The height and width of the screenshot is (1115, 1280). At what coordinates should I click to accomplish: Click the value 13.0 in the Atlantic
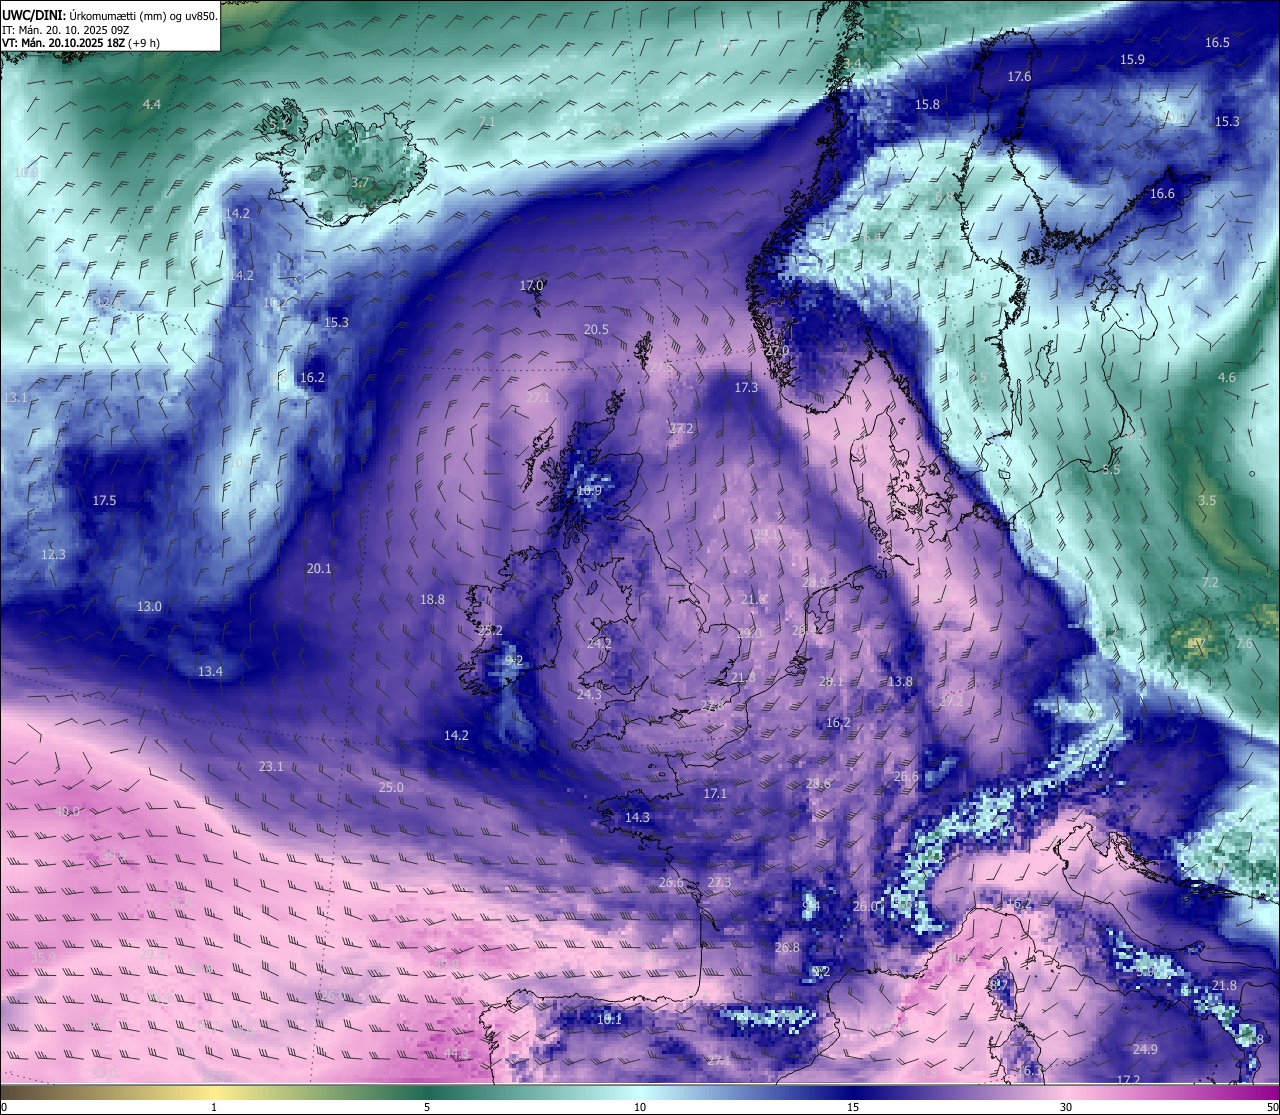click(x=149, y=606)
